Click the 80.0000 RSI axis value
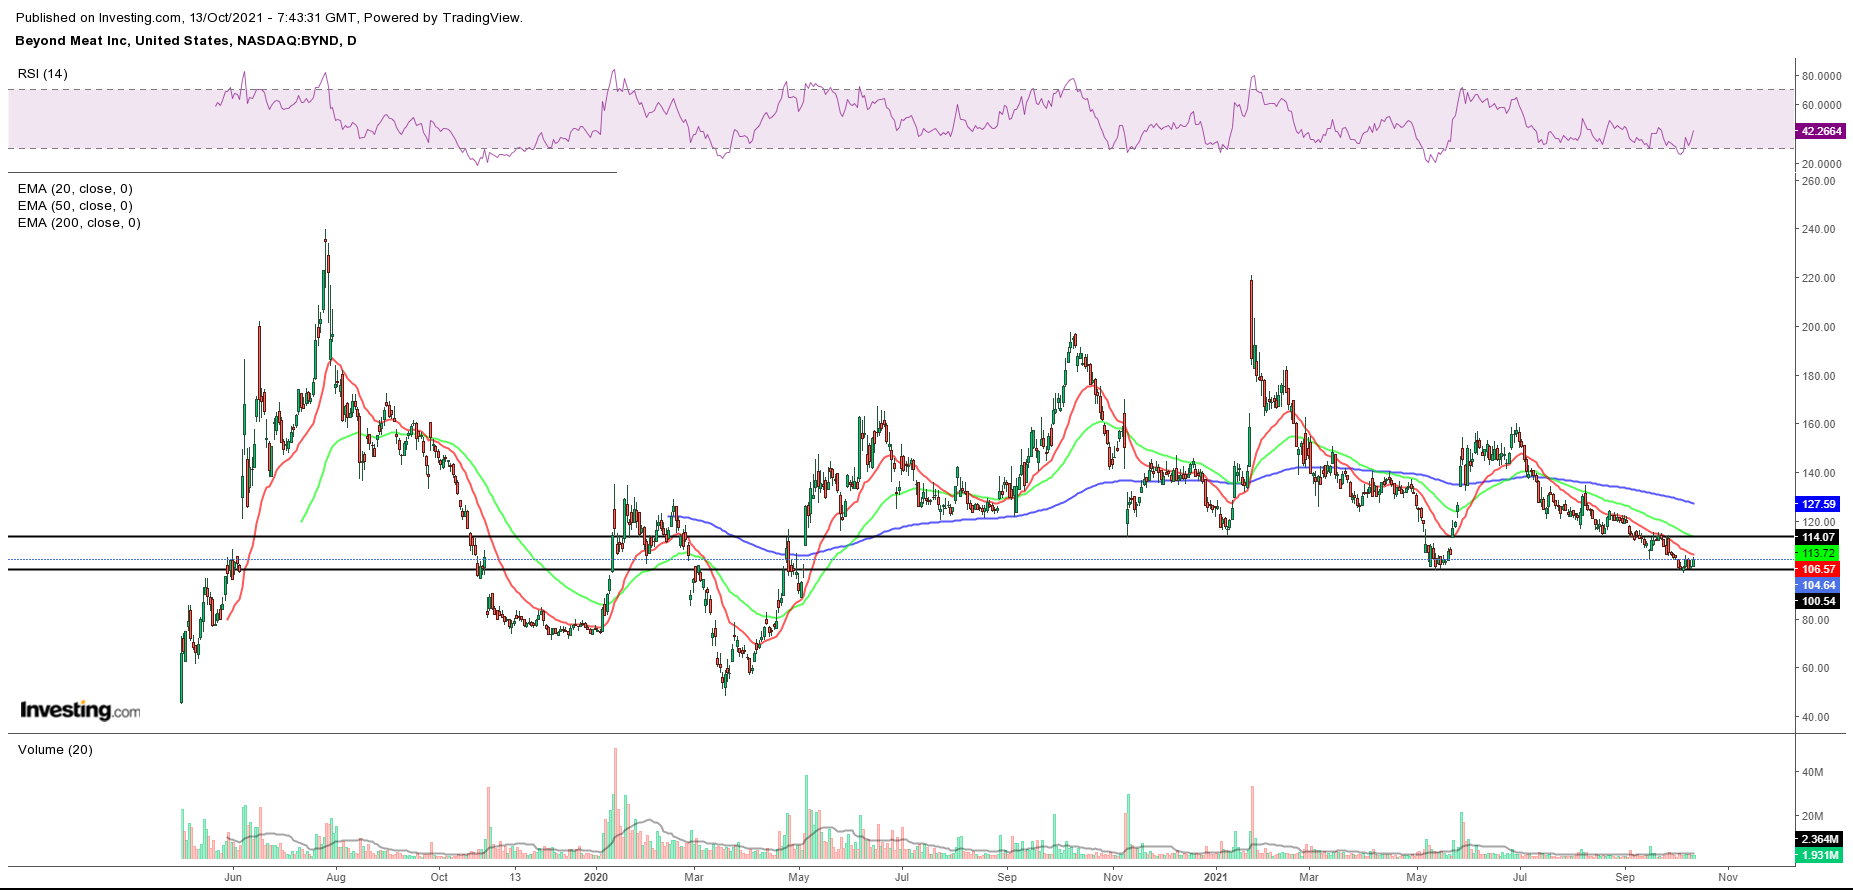This screenshot has height=890, width=1853. [1821, 76]
